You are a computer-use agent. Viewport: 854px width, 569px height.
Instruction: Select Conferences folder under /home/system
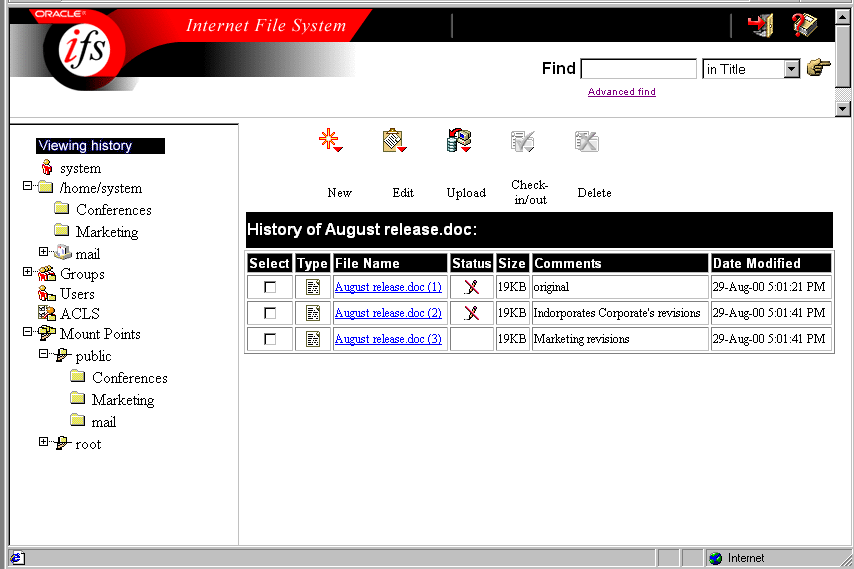click(x=103, y=210)
